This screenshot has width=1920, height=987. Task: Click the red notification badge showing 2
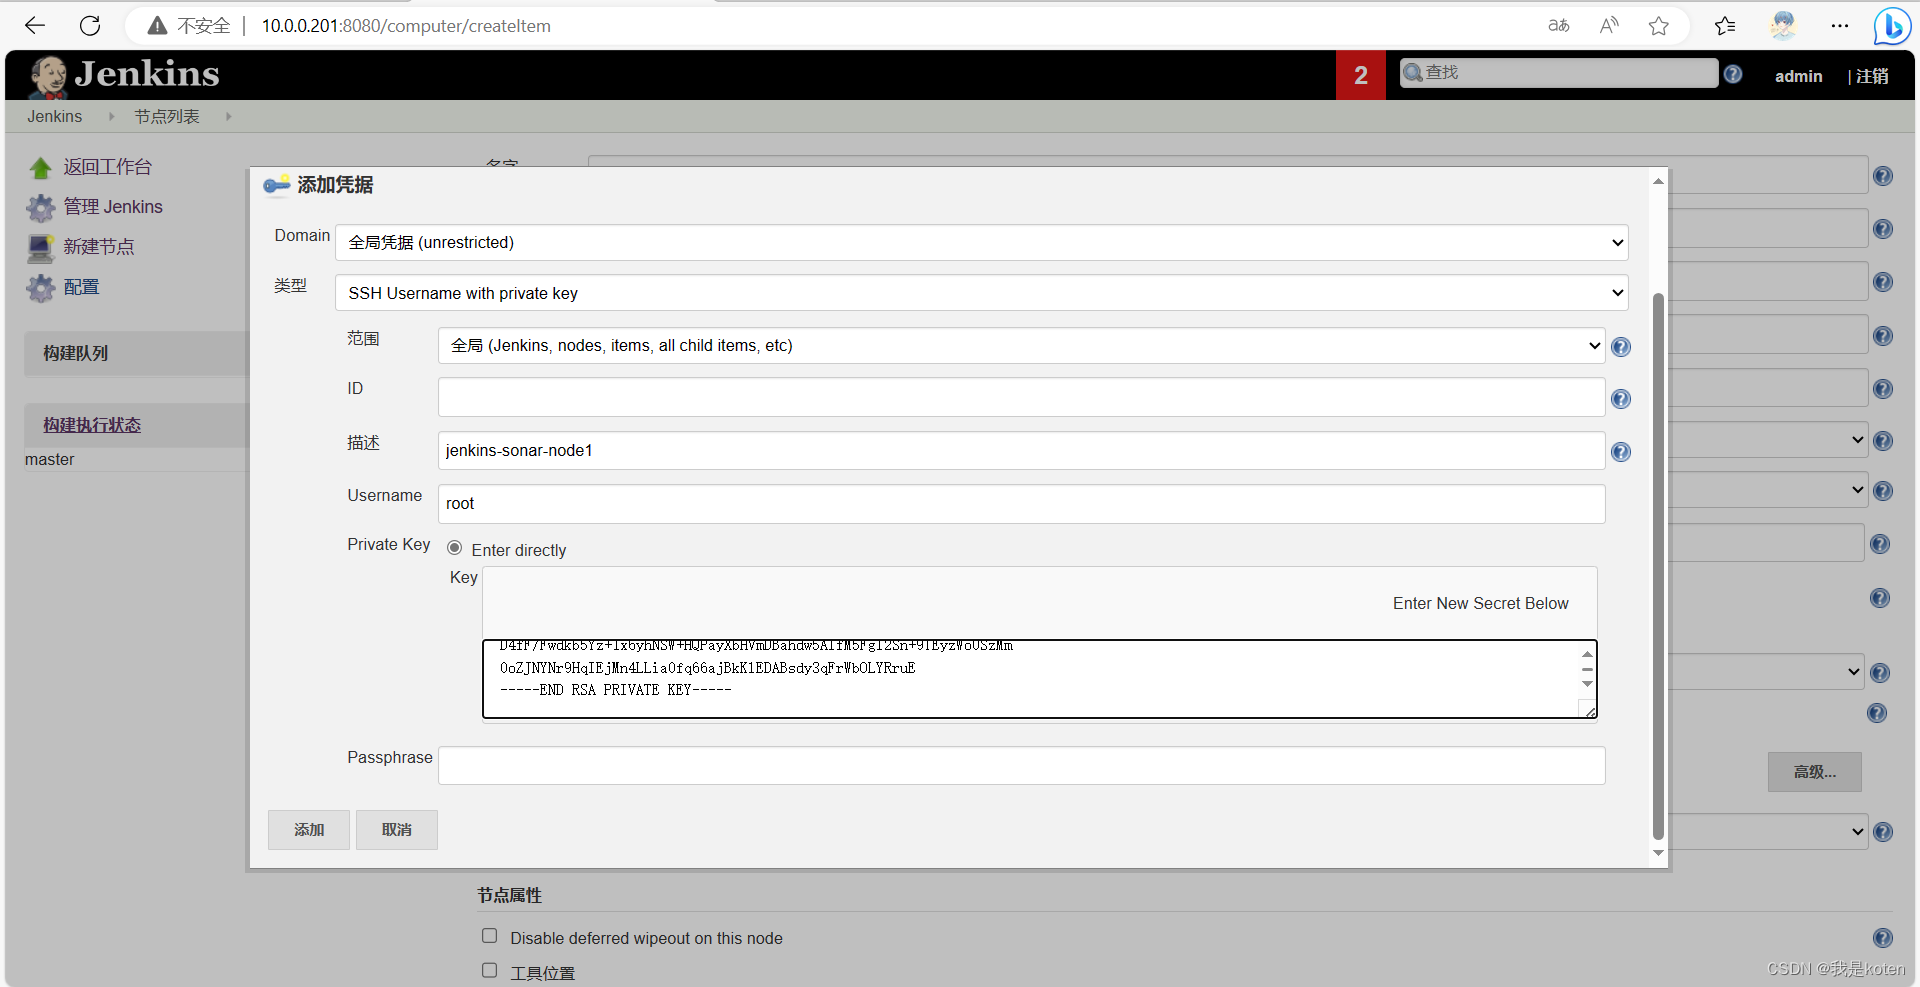[1361, 75]
